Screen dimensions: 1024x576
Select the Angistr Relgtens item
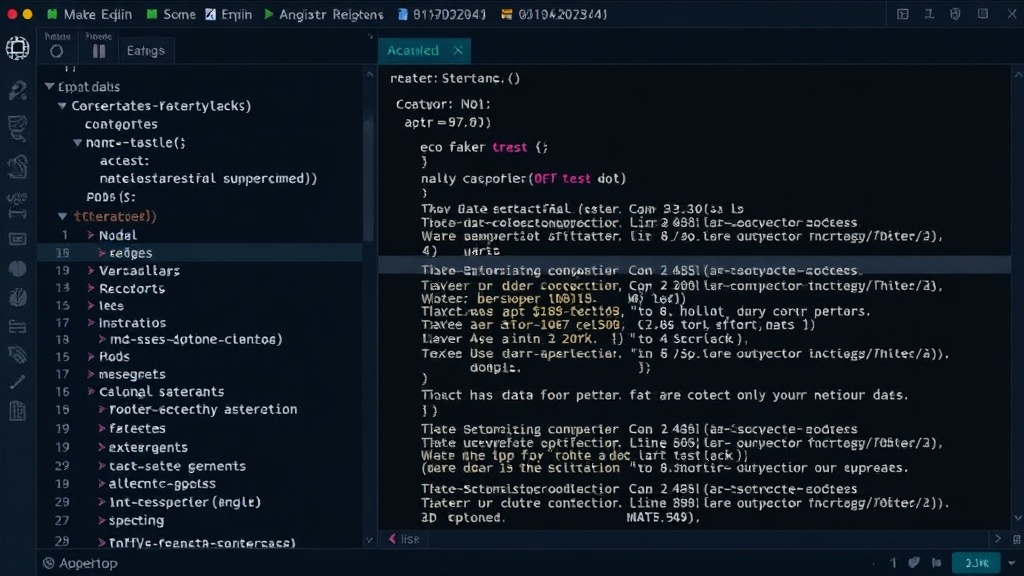[331, 14]
